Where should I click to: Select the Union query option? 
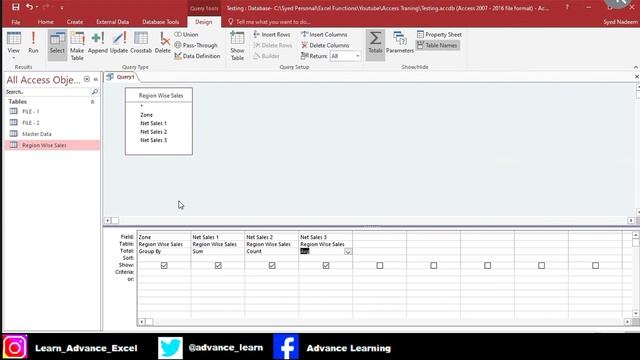click(x=187, y=35)
